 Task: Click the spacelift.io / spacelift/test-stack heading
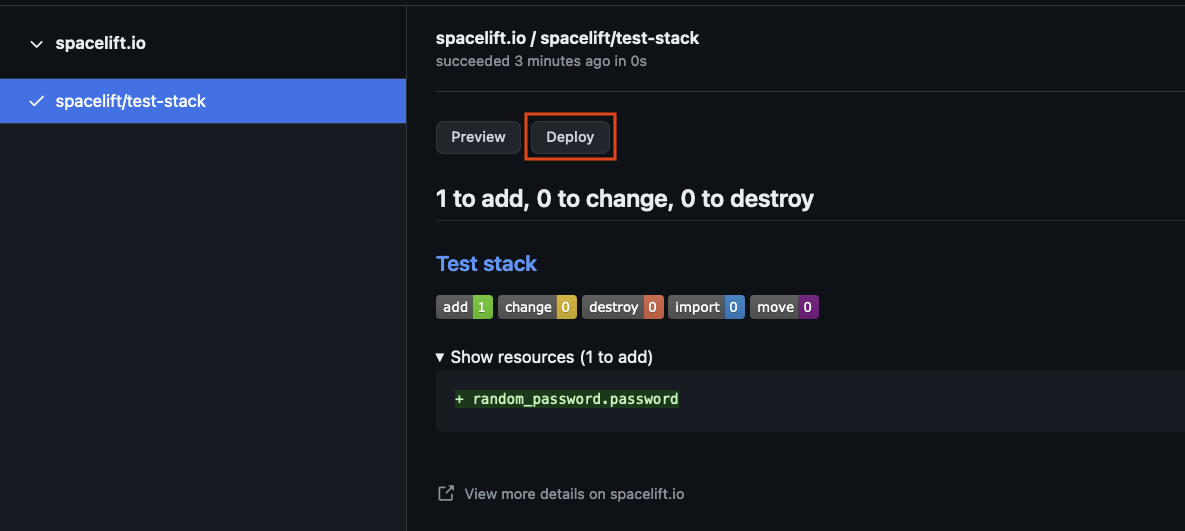pyautogui.click(x=567, y=38)
